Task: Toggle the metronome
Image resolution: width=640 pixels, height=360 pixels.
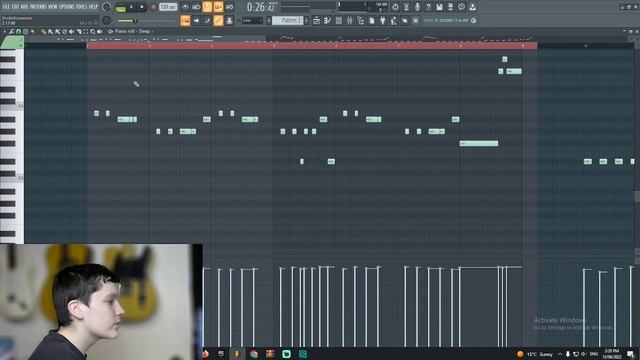Action: 185,7
